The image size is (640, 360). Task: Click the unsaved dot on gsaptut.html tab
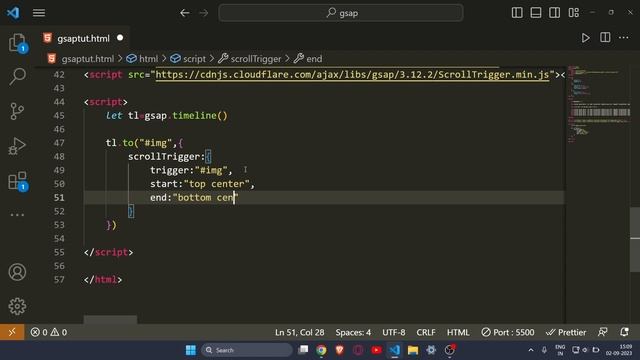[120, 38]
